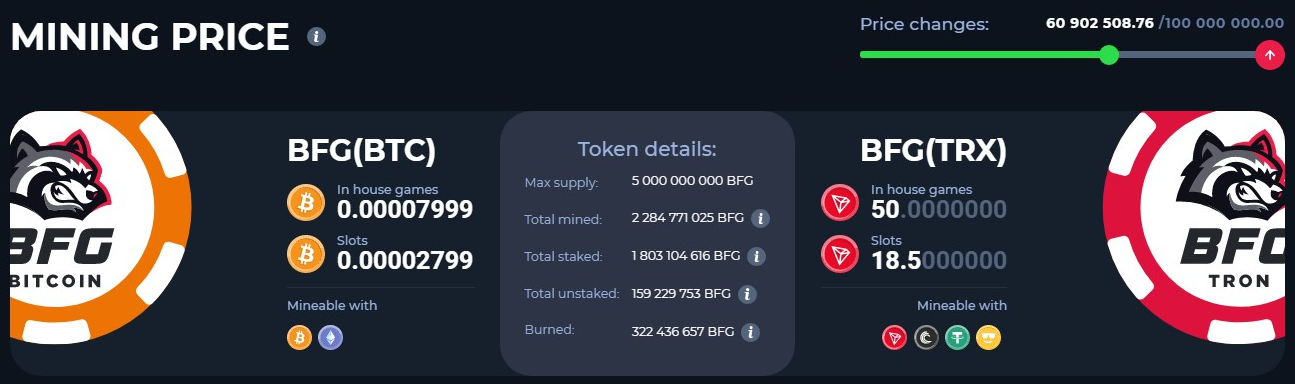This screenshot has height=384, width=1295.
Task: Click the info icon beside Mining Price
Action: pos(317,37)
